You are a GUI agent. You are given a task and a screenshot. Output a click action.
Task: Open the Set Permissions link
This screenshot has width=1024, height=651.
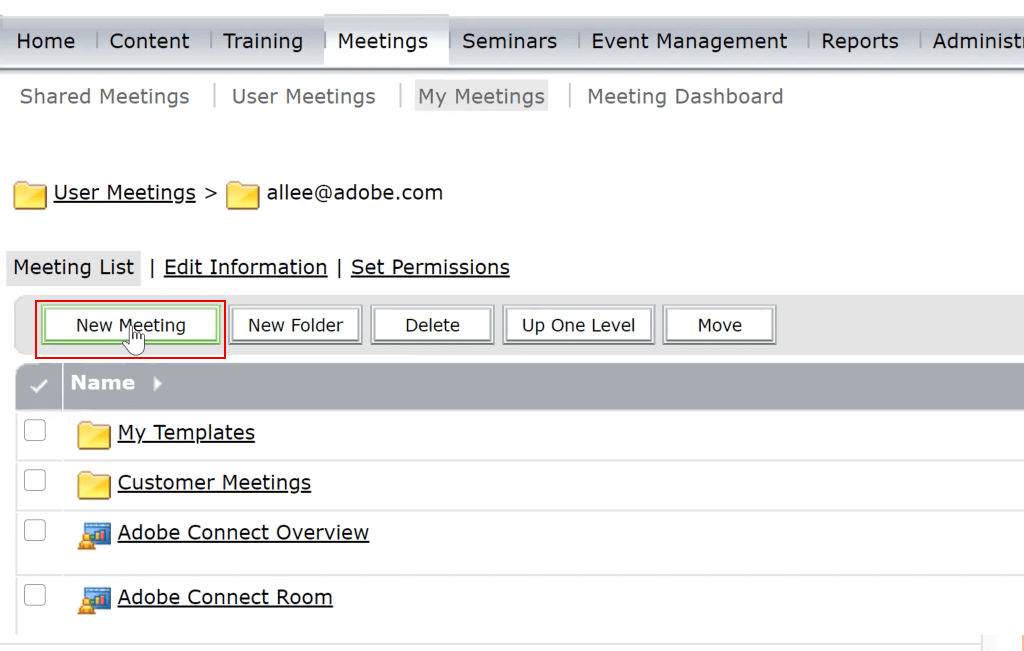[430, 267]
